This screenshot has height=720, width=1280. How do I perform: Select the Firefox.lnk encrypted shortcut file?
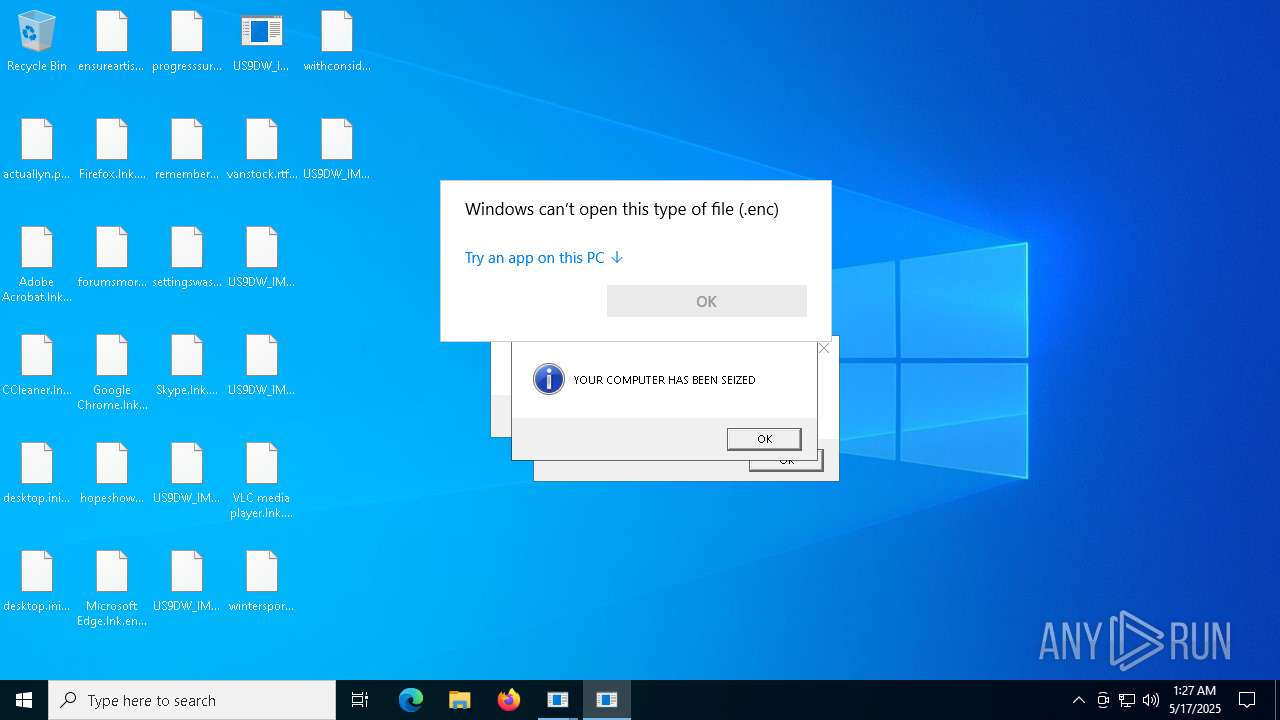(112, 150)
